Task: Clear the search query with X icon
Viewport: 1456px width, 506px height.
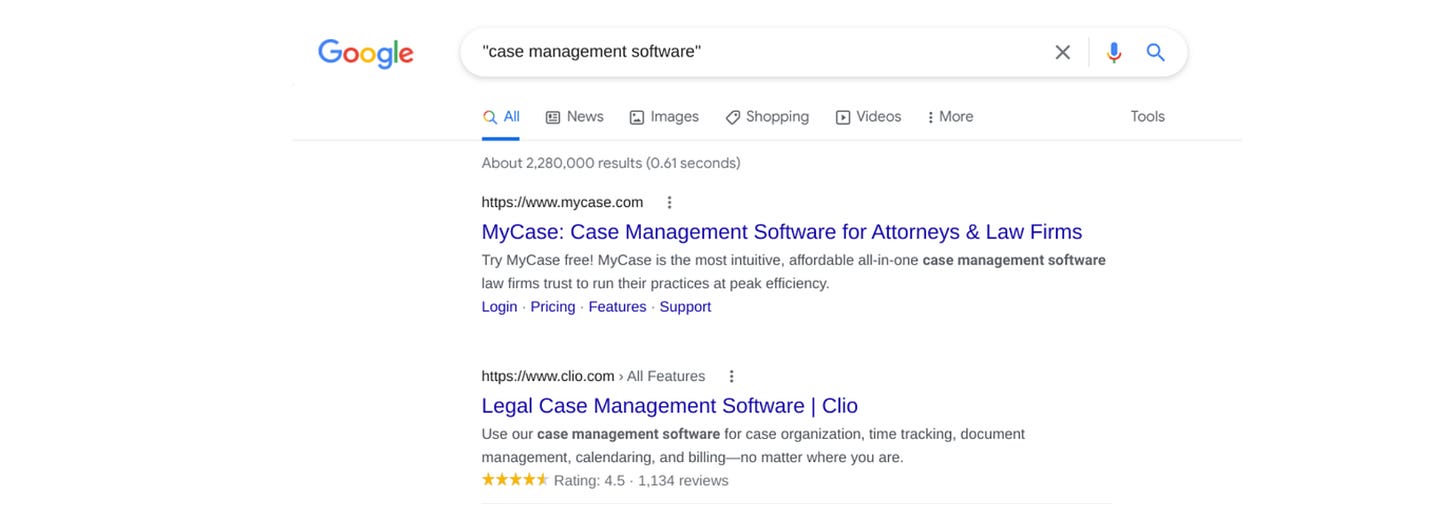Action: (x=1062, y=52)
